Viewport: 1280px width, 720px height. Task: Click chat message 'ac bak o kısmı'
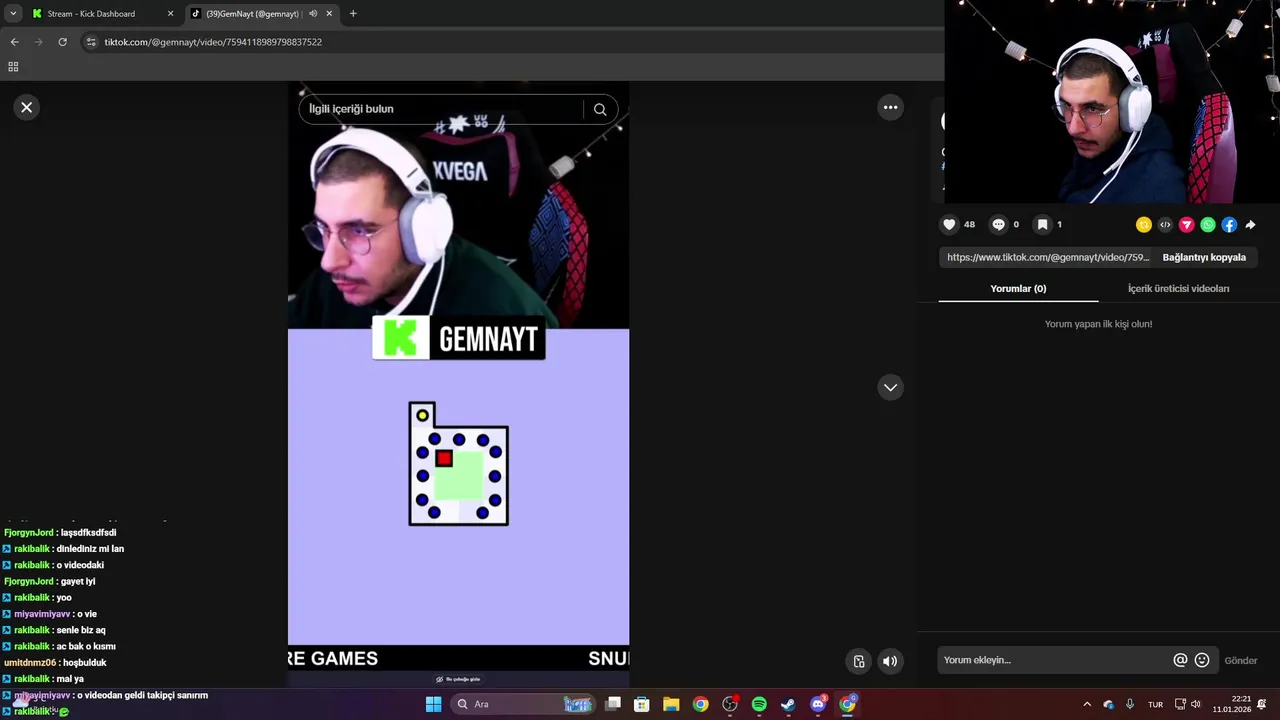[x=86, y=646]
